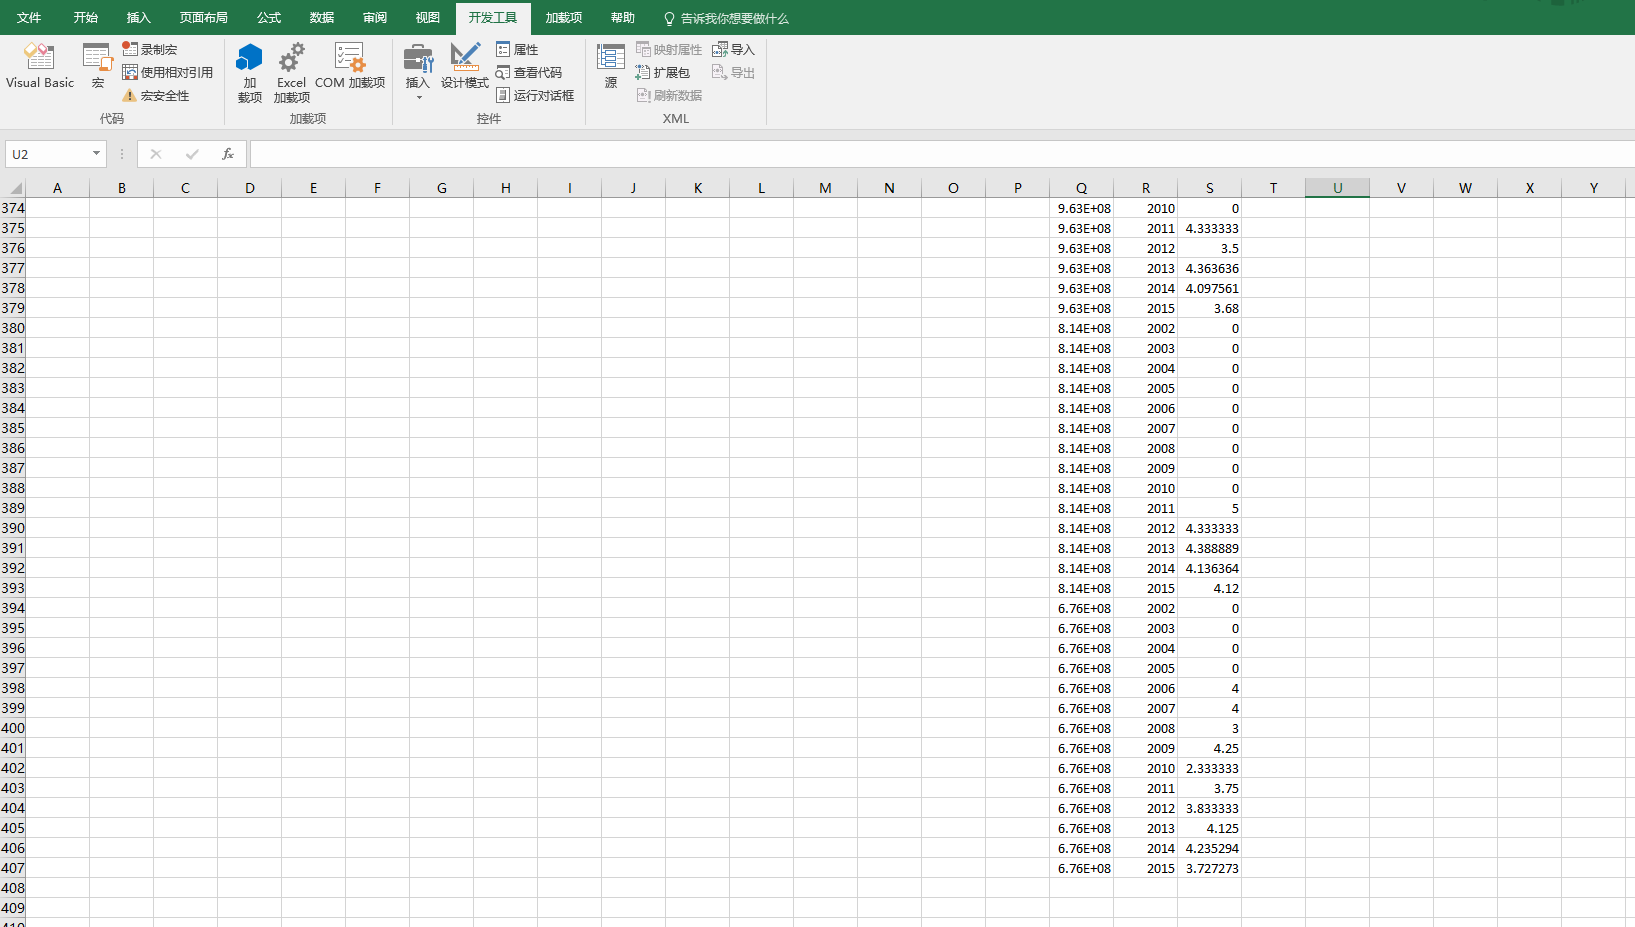Viewport: 1635px width, 927px height.
Task: Click cell S401 showing 4.25
Action: tap(1209, 748)
